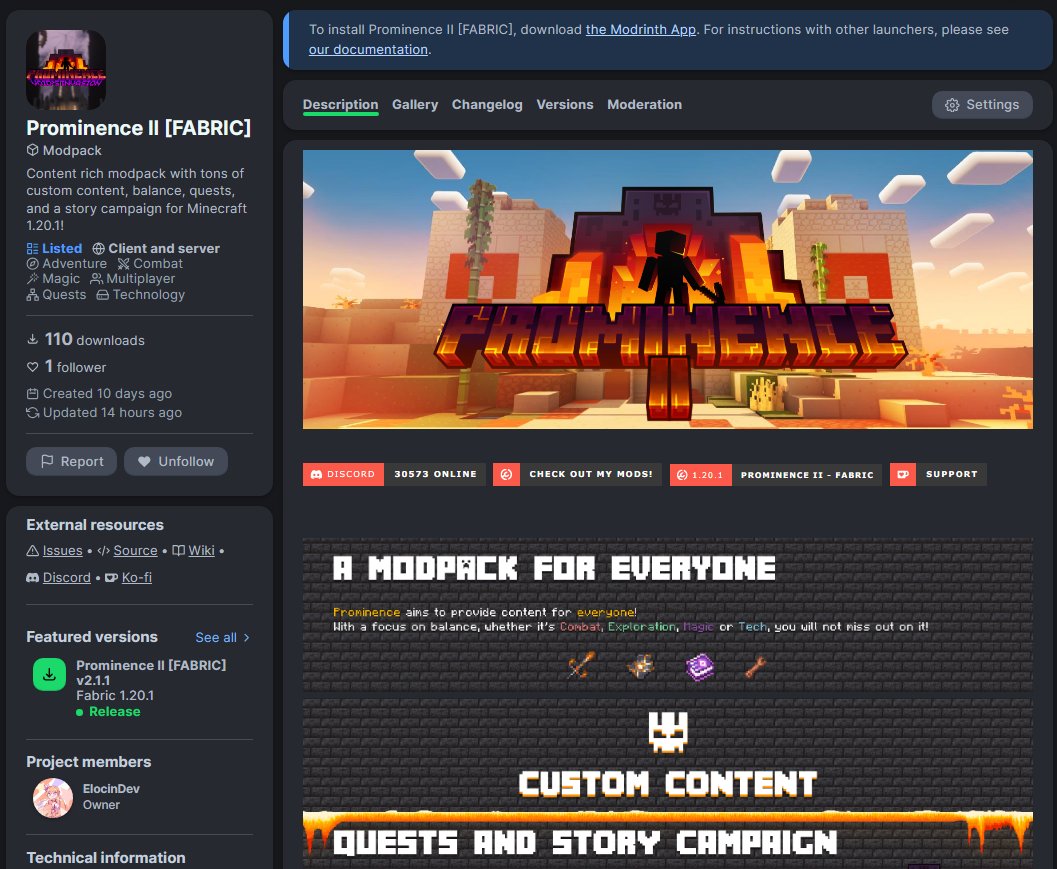Click the white skull Custom Content icon

pos(667,731)
